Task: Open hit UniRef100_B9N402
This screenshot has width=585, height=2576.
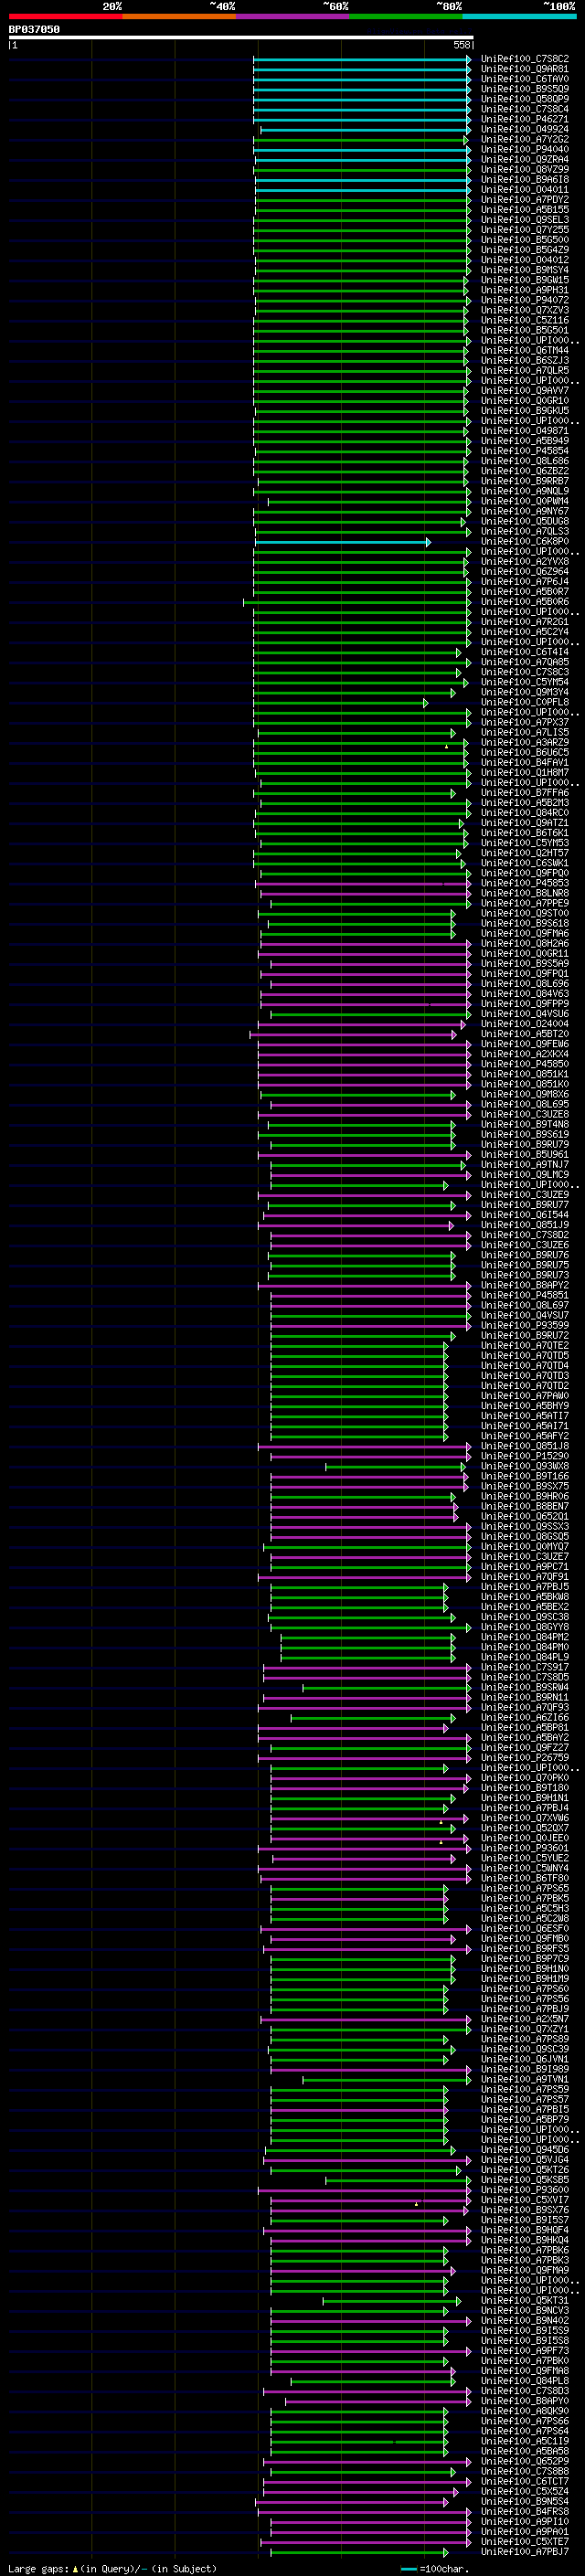Action: (525, 2321)
